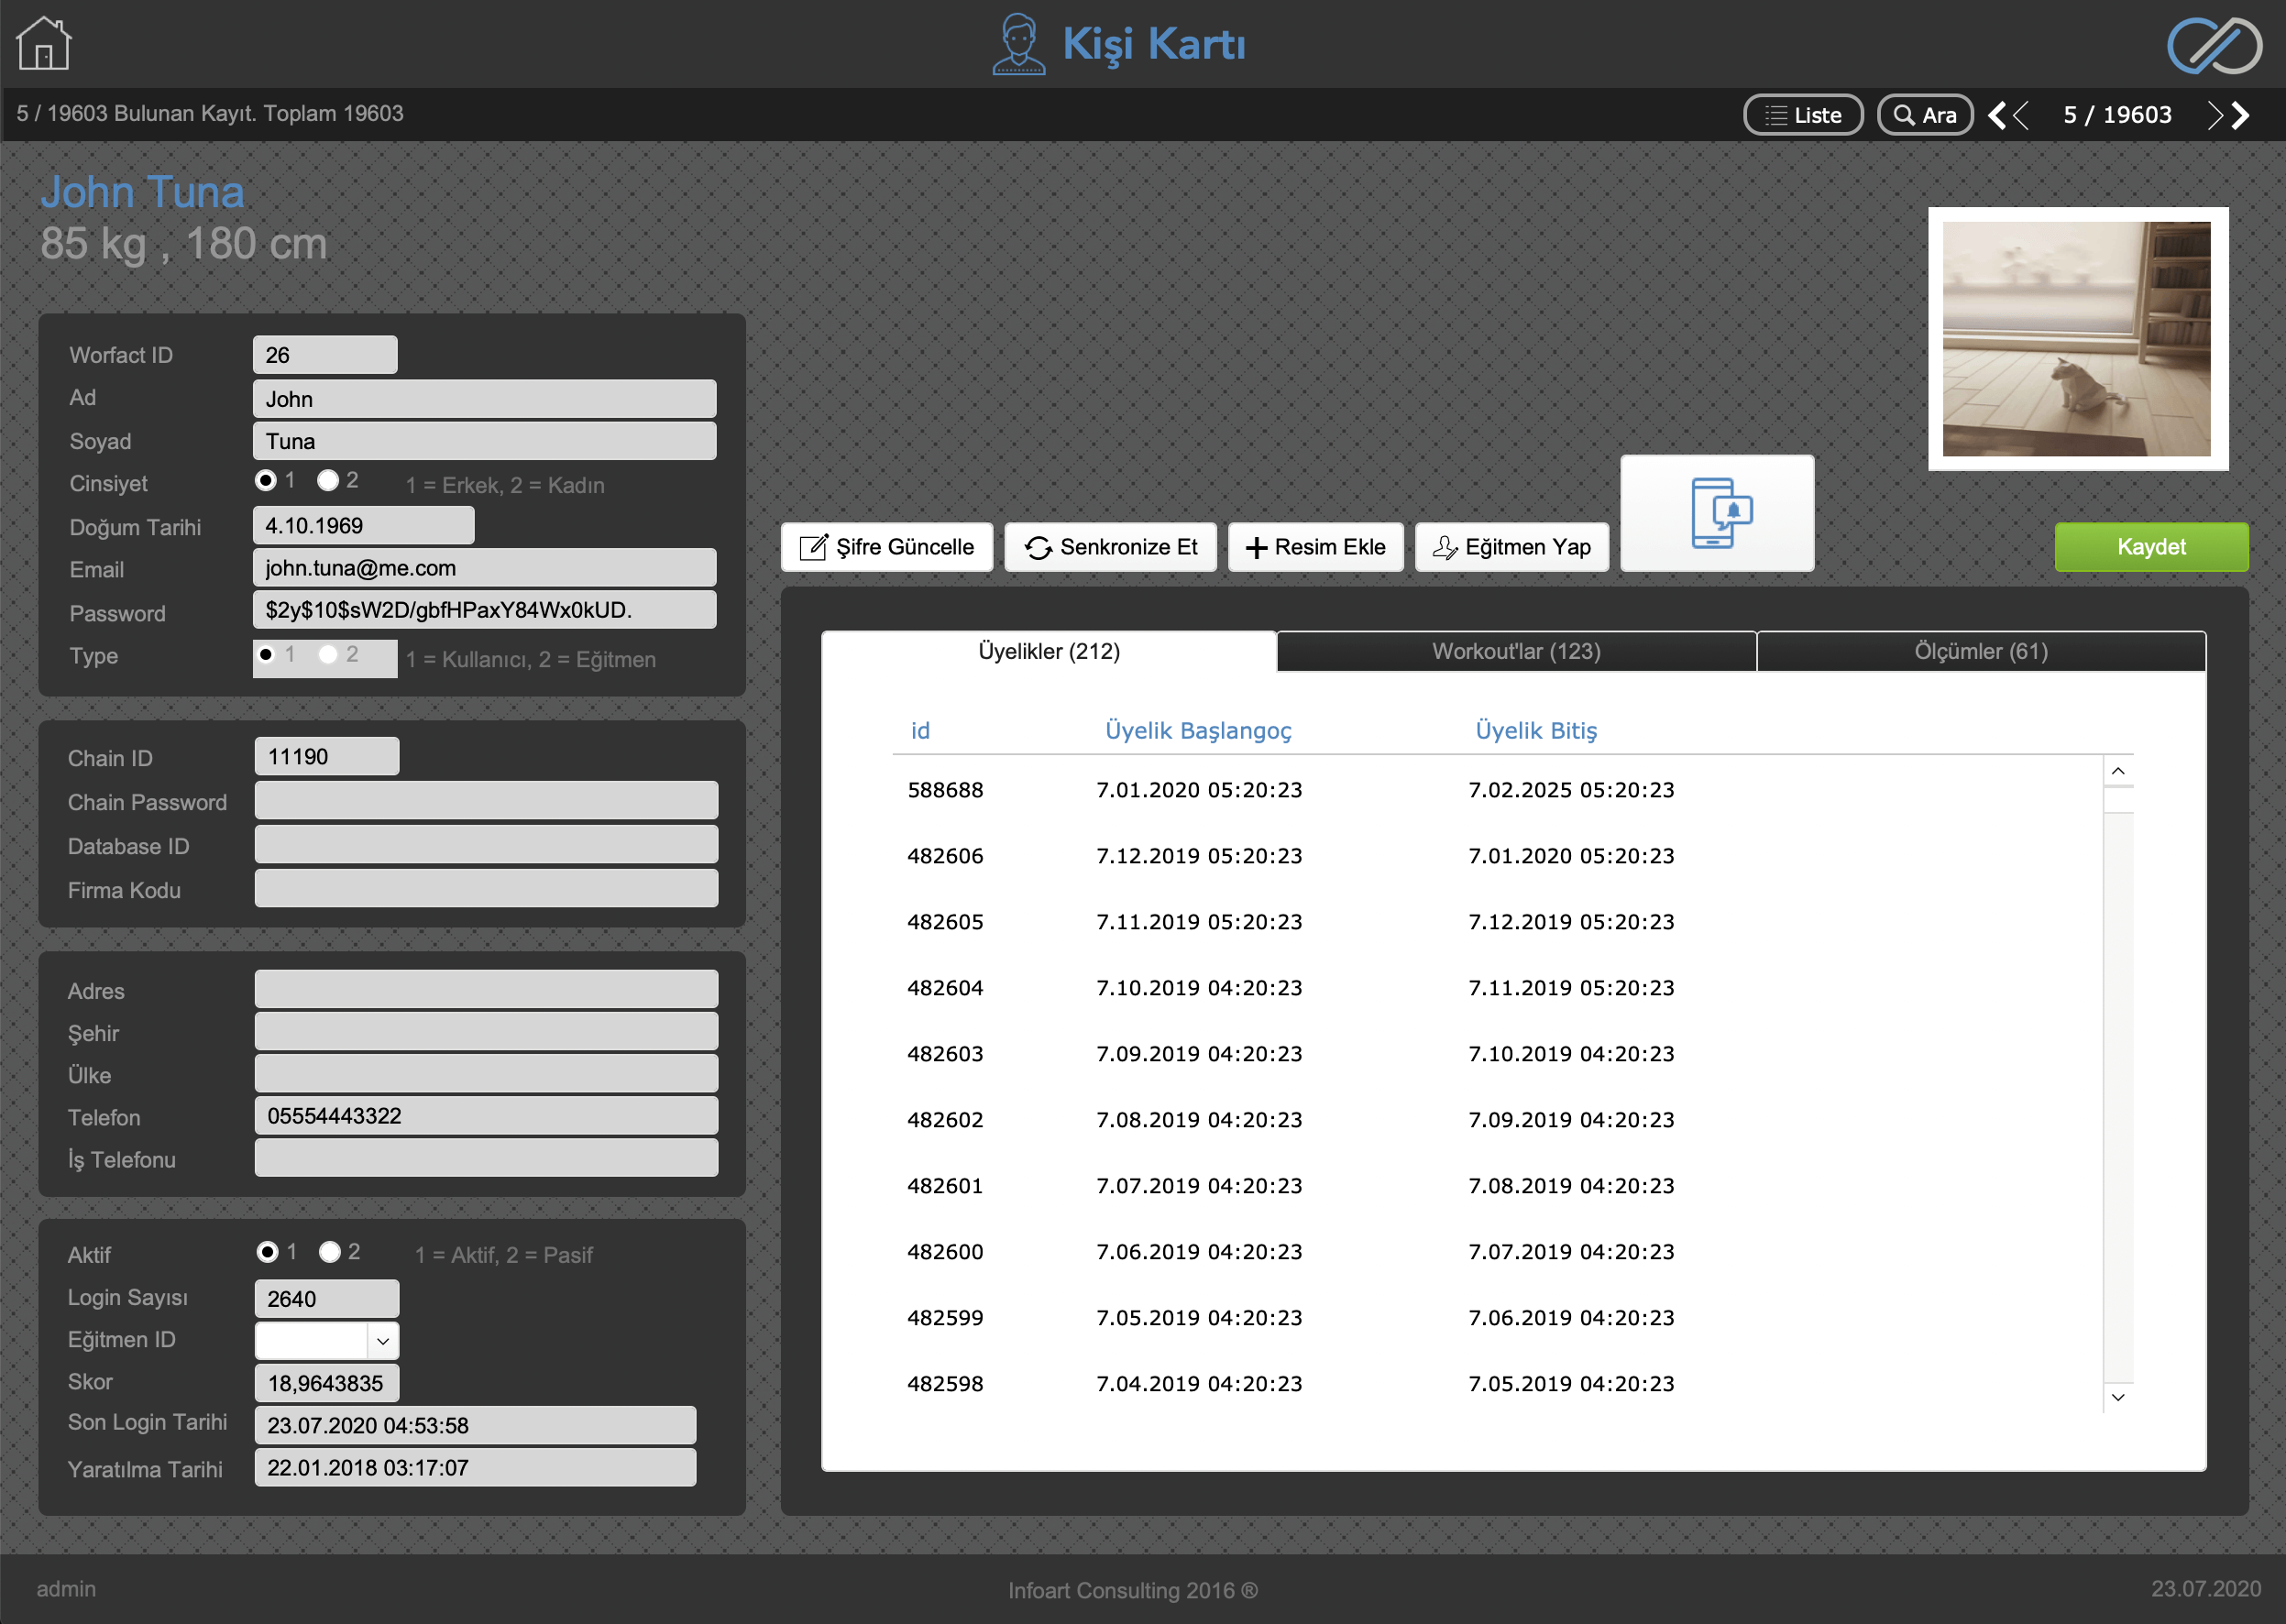Click the green Kaydet button

point(2151,547)
